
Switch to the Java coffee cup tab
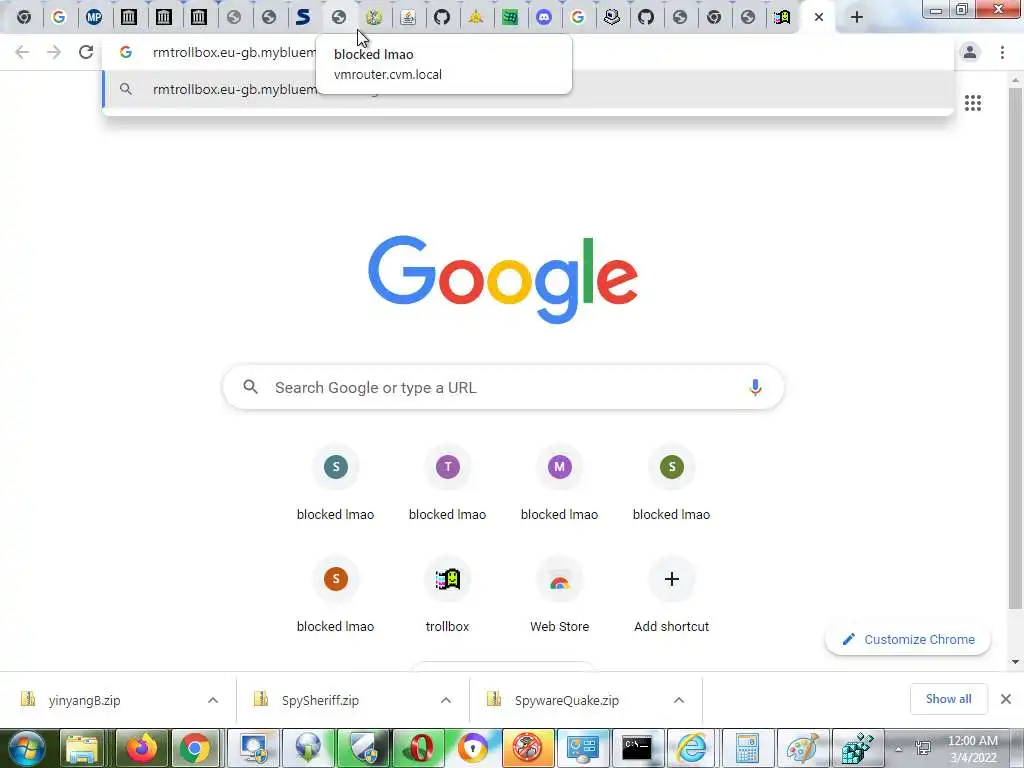408,18
